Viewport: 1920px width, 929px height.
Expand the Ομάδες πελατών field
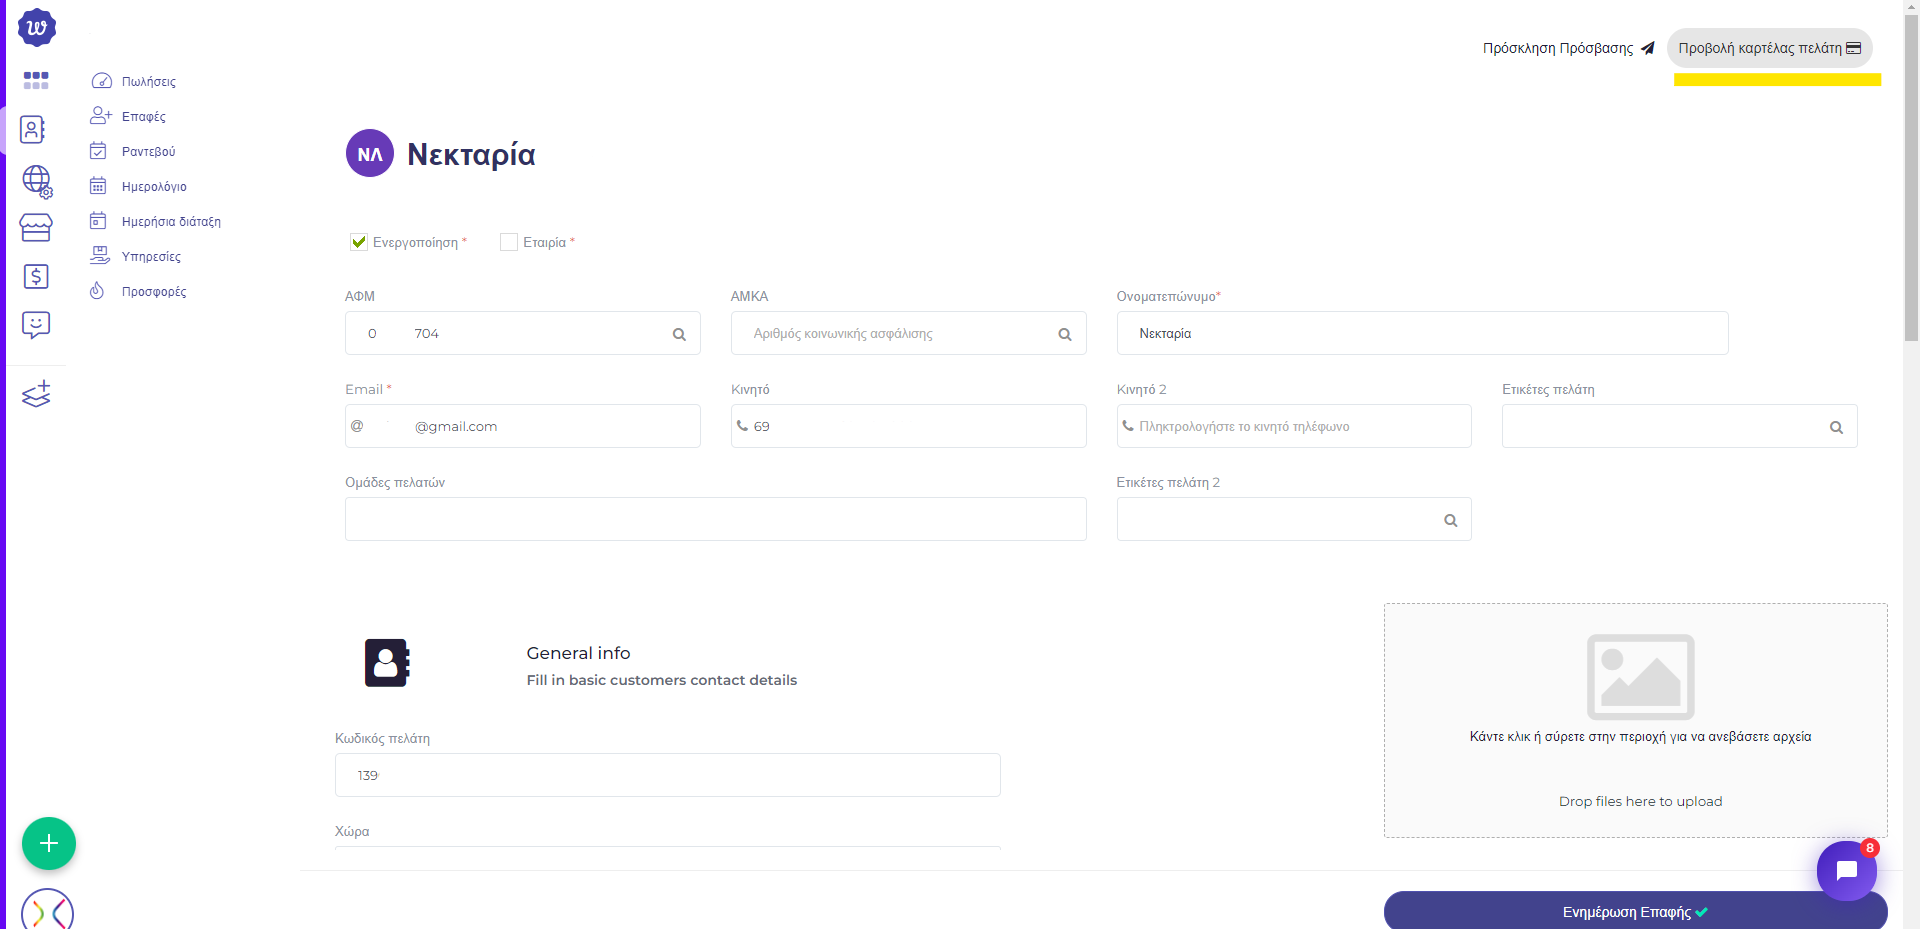tap(715, 520)
